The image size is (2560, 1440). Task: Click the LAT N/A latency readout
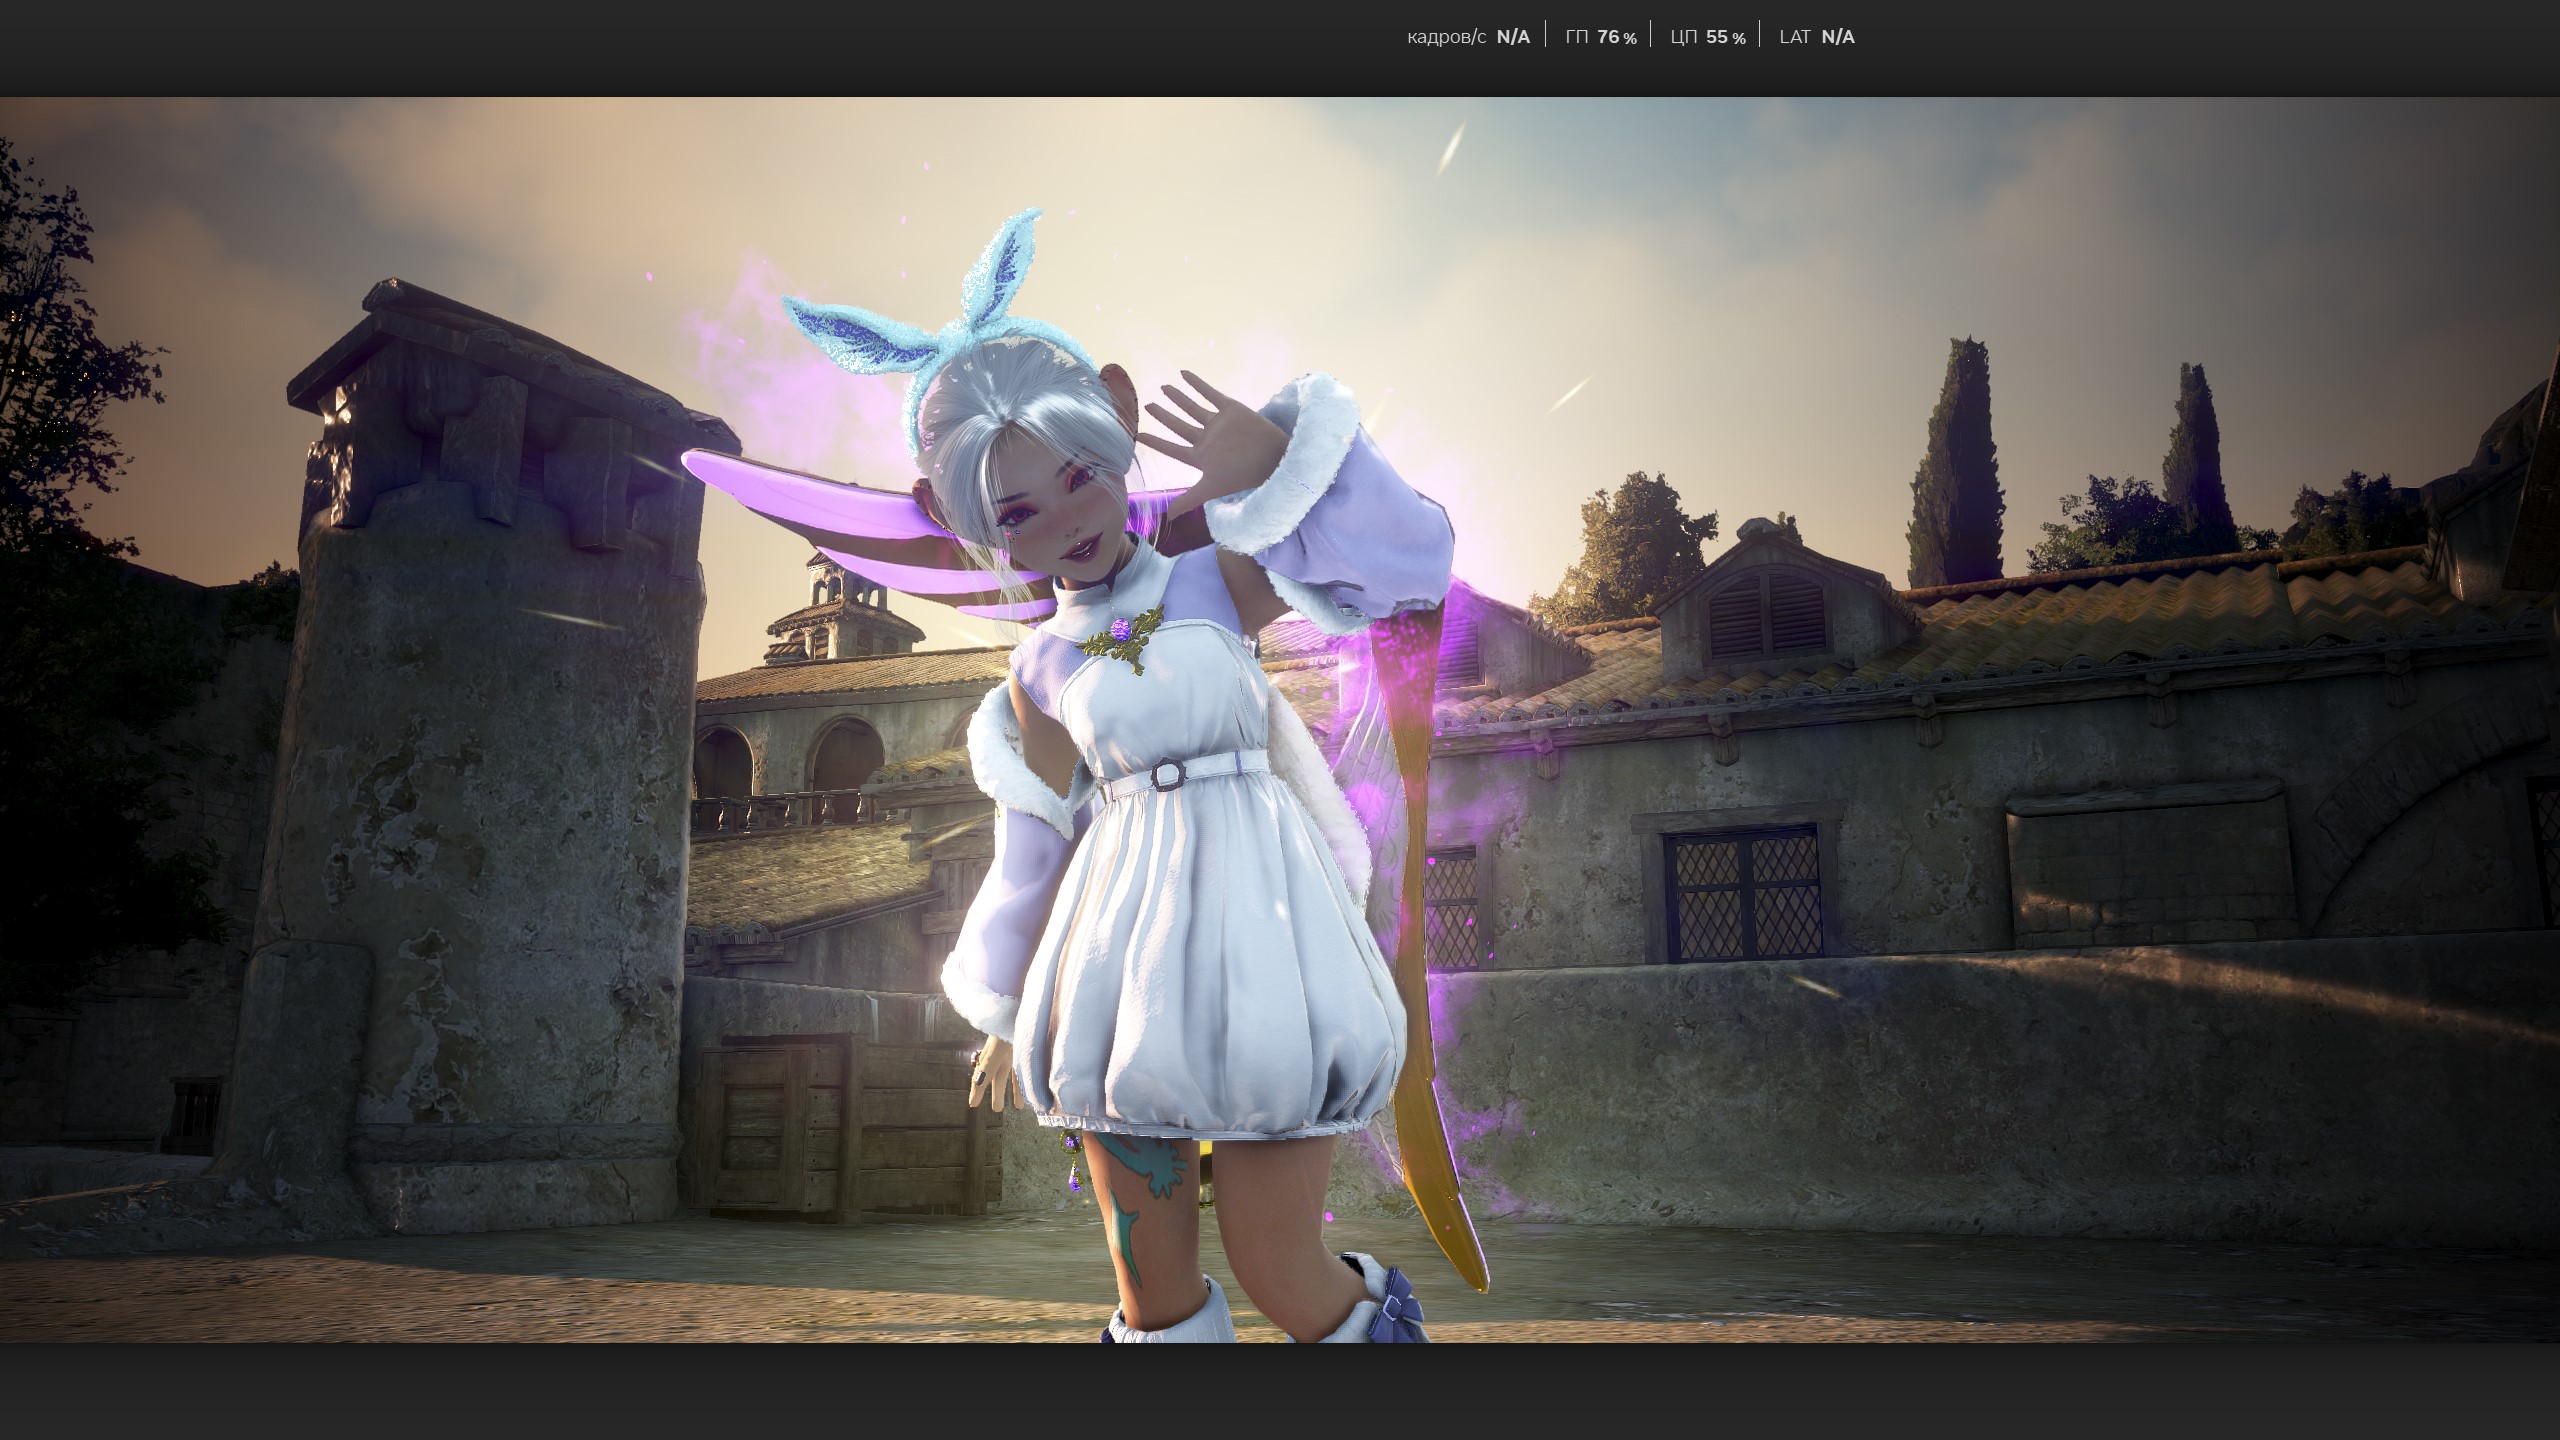point(1816,37)
